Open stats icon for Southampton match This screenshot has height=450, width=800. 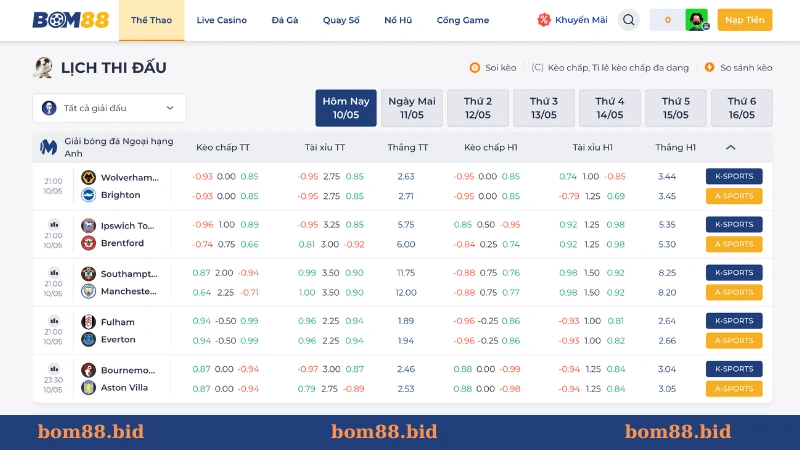click(x=54, y=272)
